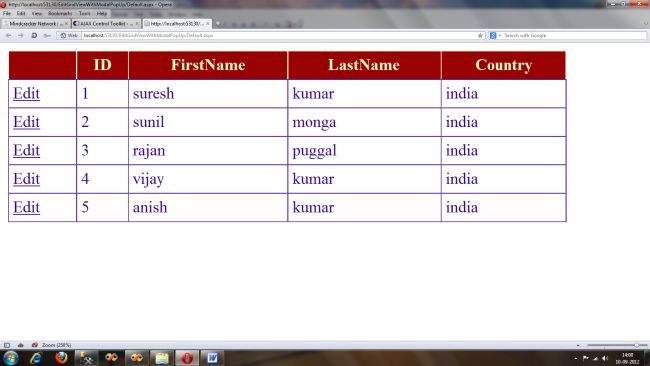Open the tools icon app in taskbar
The image size is (650, 366).
(x=86, y=358)
